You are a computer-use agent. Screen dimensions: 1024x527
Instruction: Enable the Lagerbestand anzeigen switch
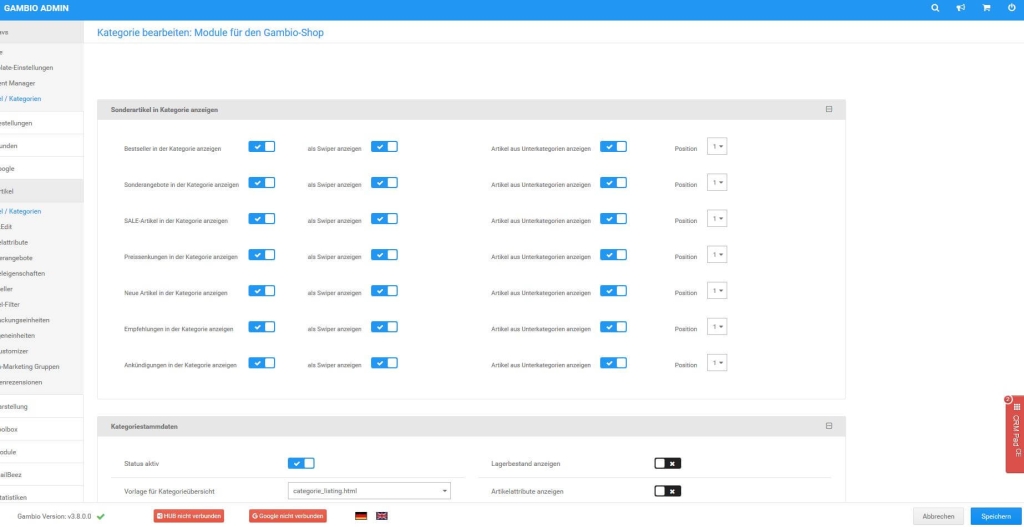tap(667, 463)
